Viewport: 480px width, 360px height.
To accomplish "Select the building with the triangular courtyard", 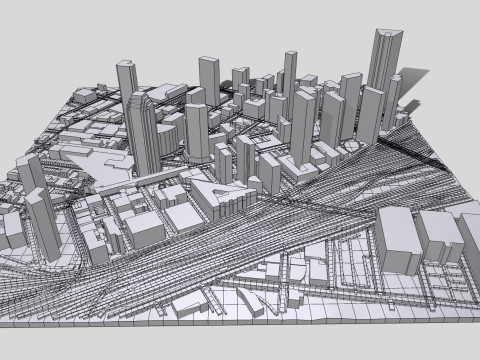I will coord(224,199).
